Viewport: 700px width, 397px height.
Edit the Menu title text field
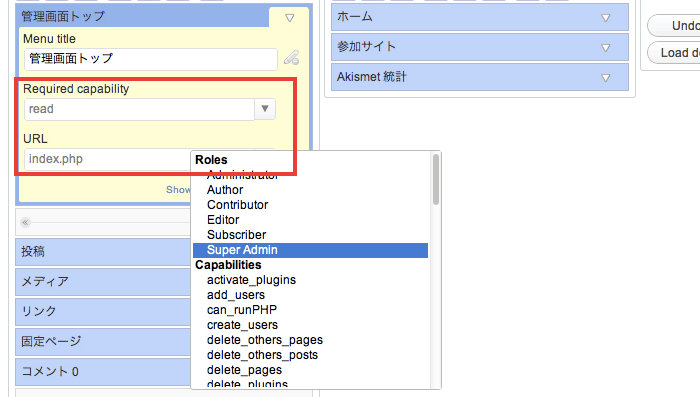click(151, 59)
